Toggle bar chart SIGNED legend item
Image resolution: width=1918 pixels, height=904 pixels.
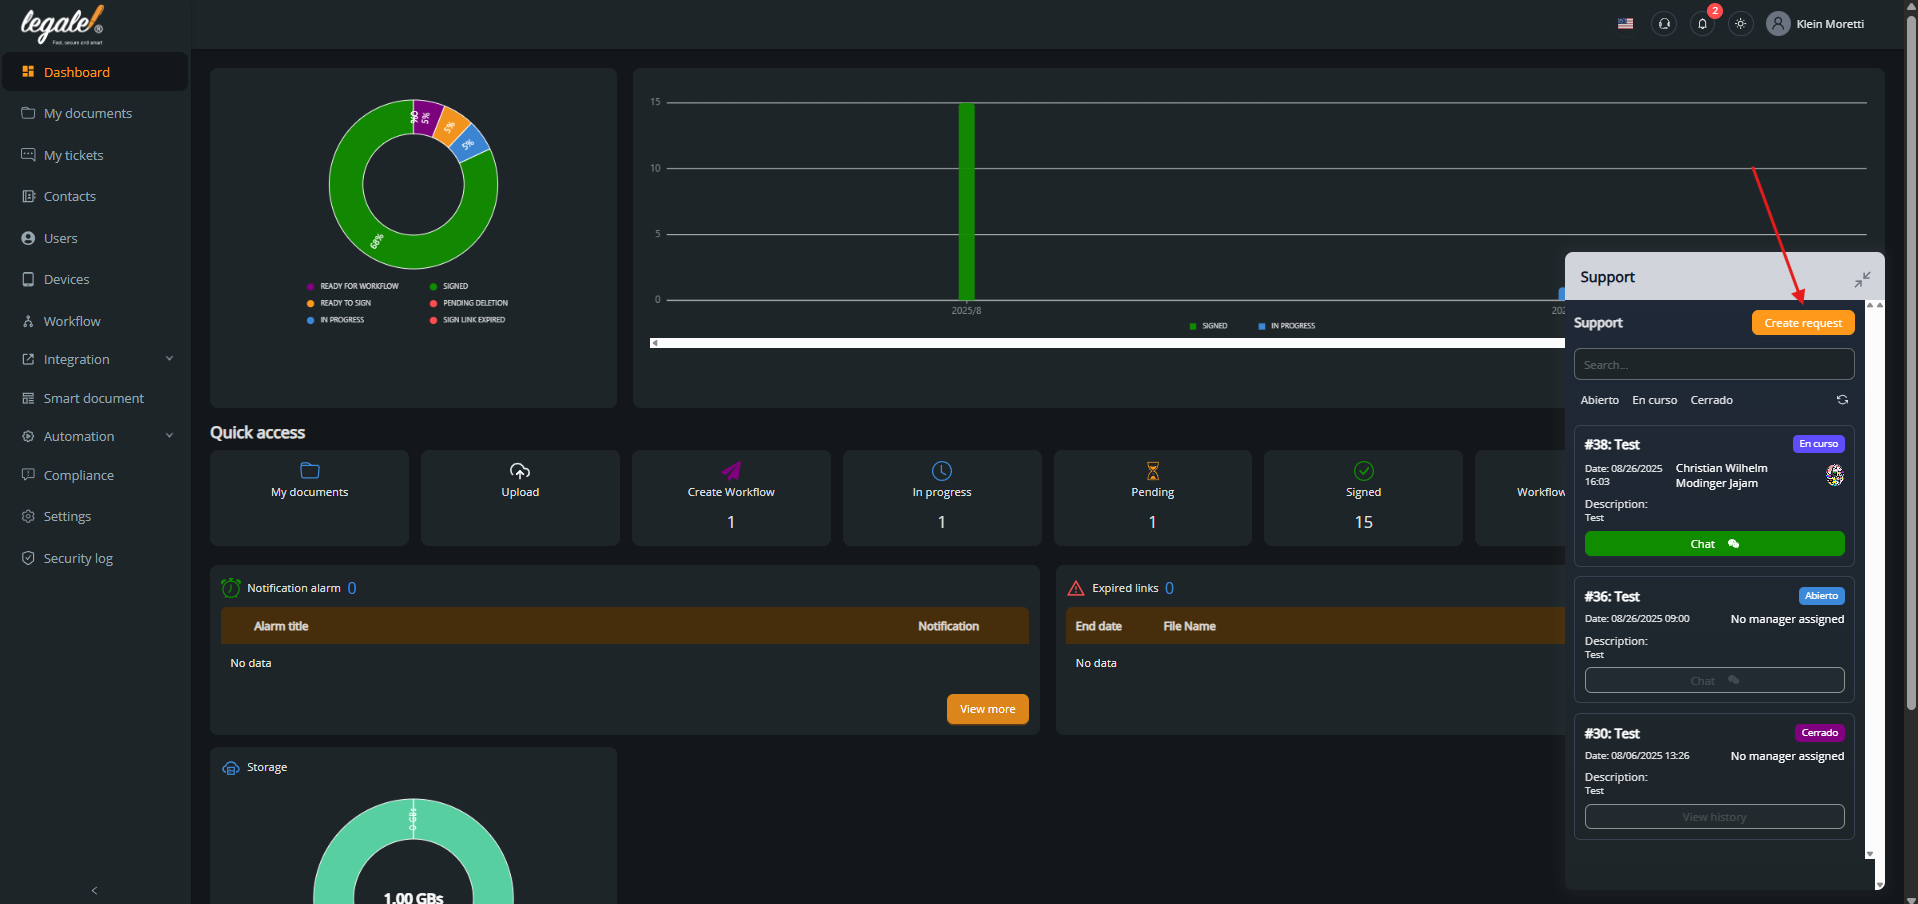tap(1208, 326)
